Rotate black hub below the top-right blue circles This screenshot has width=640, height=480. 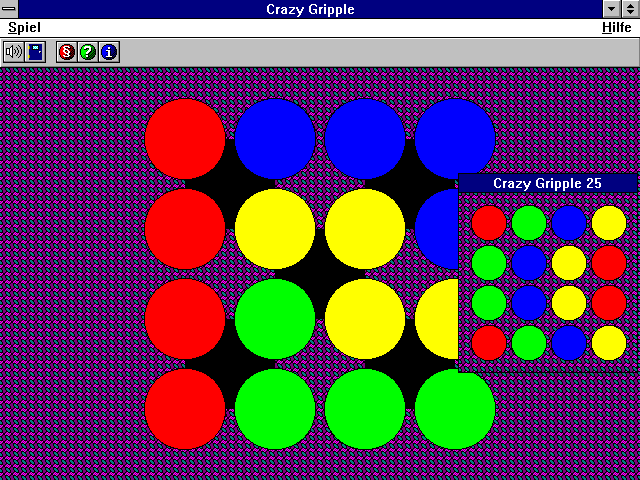click(x=410, y=184)
